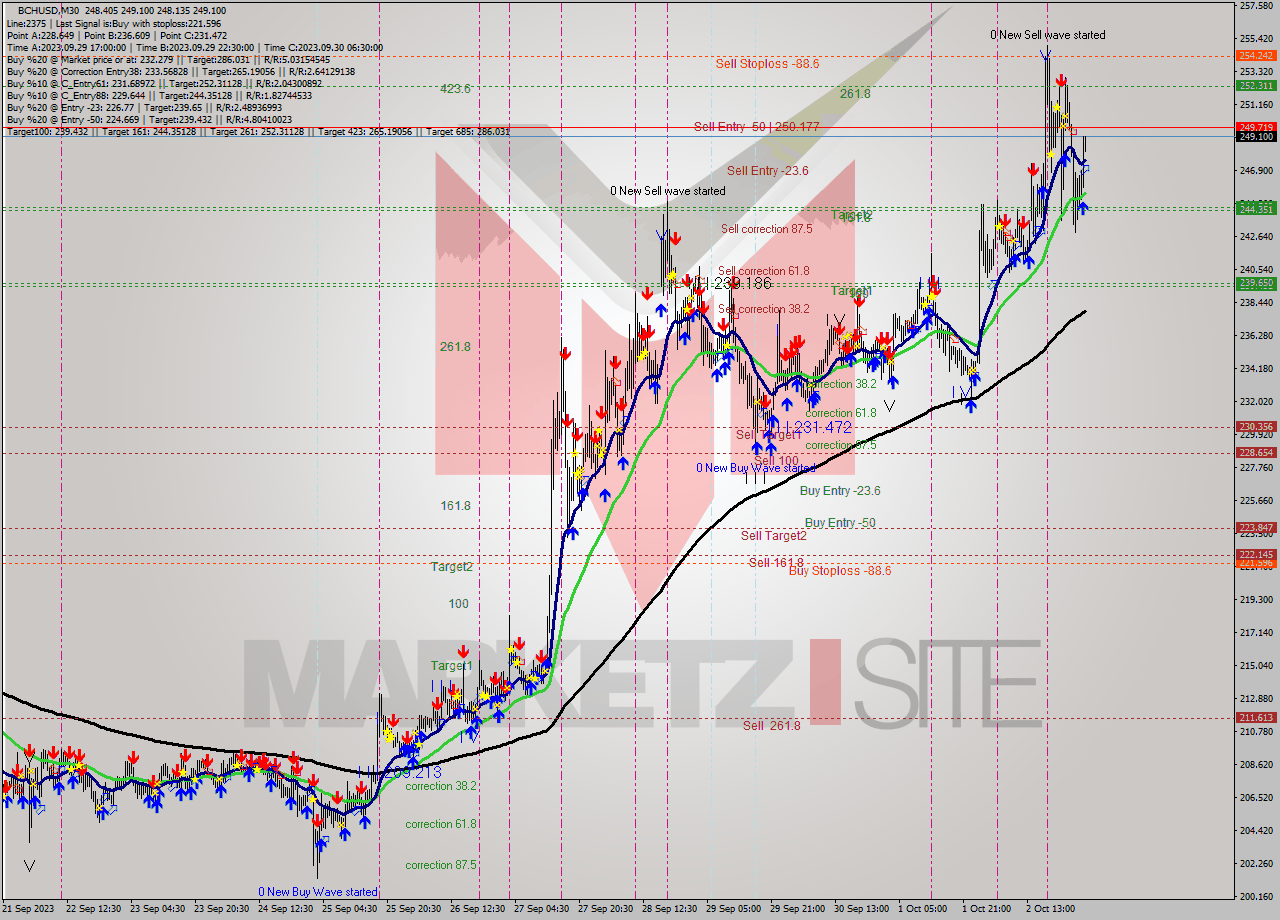Click the green 244.351 price tag
Viewport: 1280px width, 920px height.
[x=1256, y=208]
